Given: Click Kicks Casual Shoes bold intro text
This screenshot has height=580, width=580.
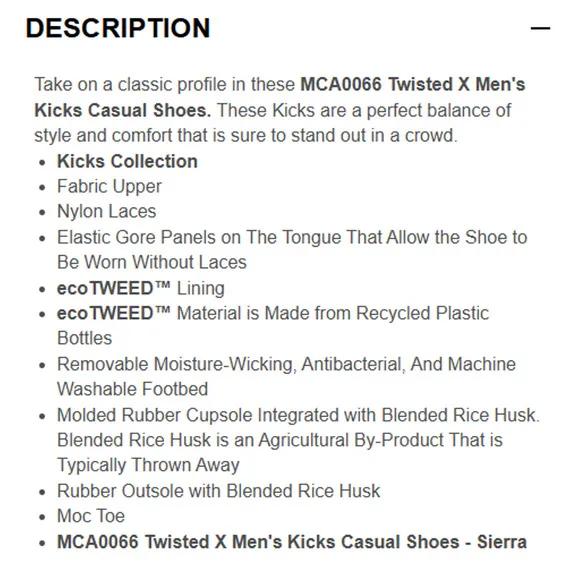Looking at the screenshot, I should tap(123, 110).
